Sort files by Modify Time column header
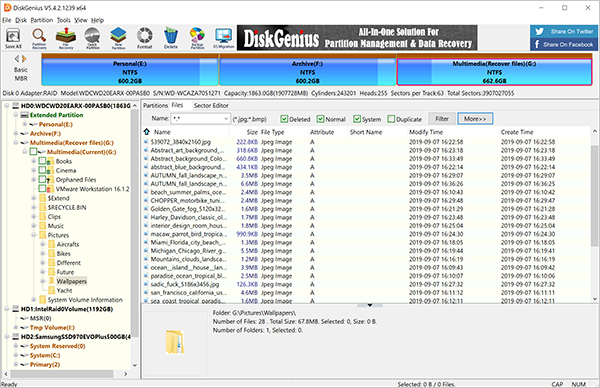The width and height of the screenshot is (600, 388). [x=426, y=132]
